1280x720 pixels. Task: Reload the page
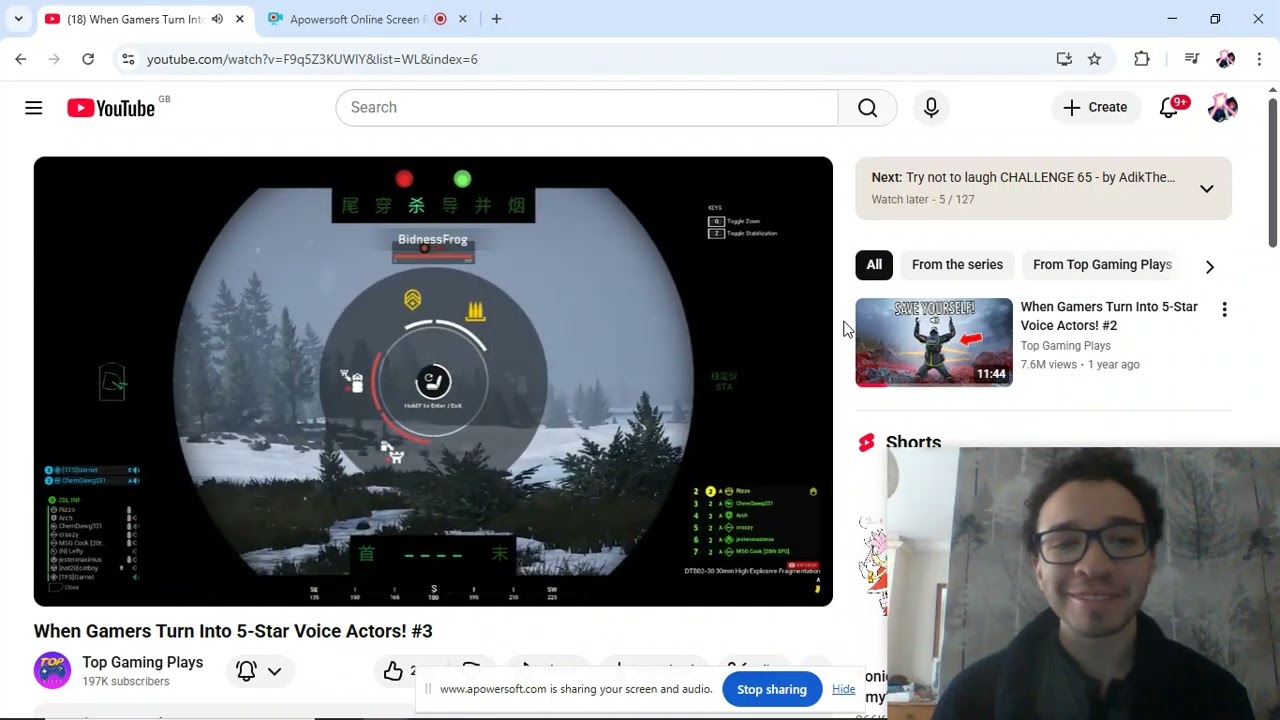88,59
